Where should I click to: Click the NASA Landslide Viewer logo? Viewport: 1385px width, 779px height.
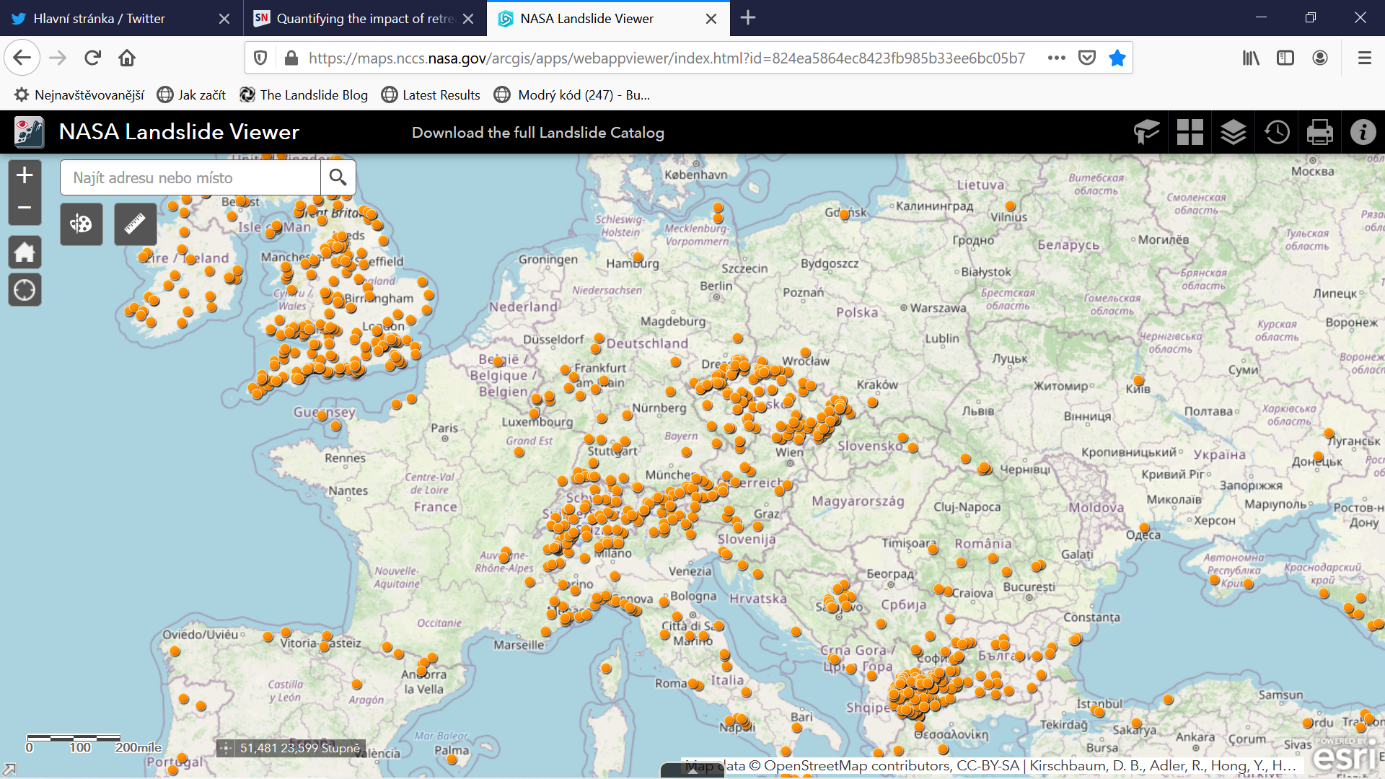tap(29, 132)
